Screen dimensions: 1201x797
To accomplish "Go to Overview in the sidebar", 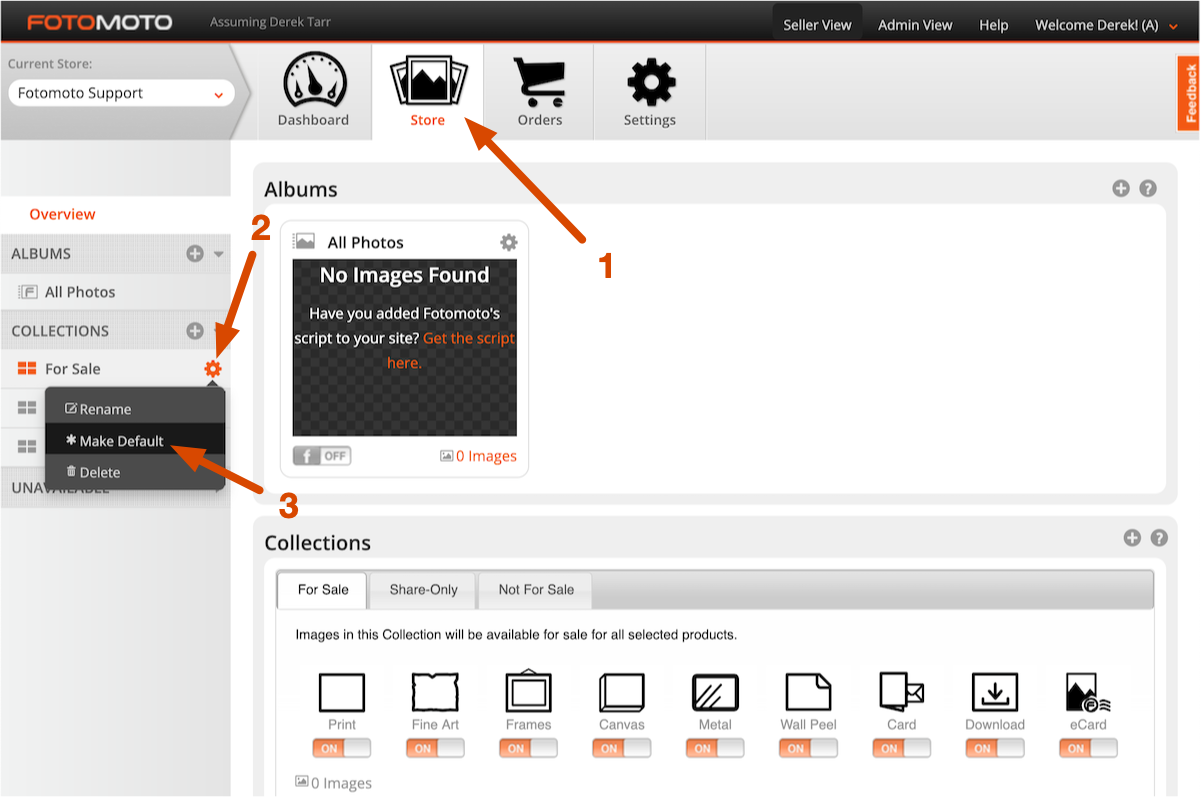I will tap(62, 214).
